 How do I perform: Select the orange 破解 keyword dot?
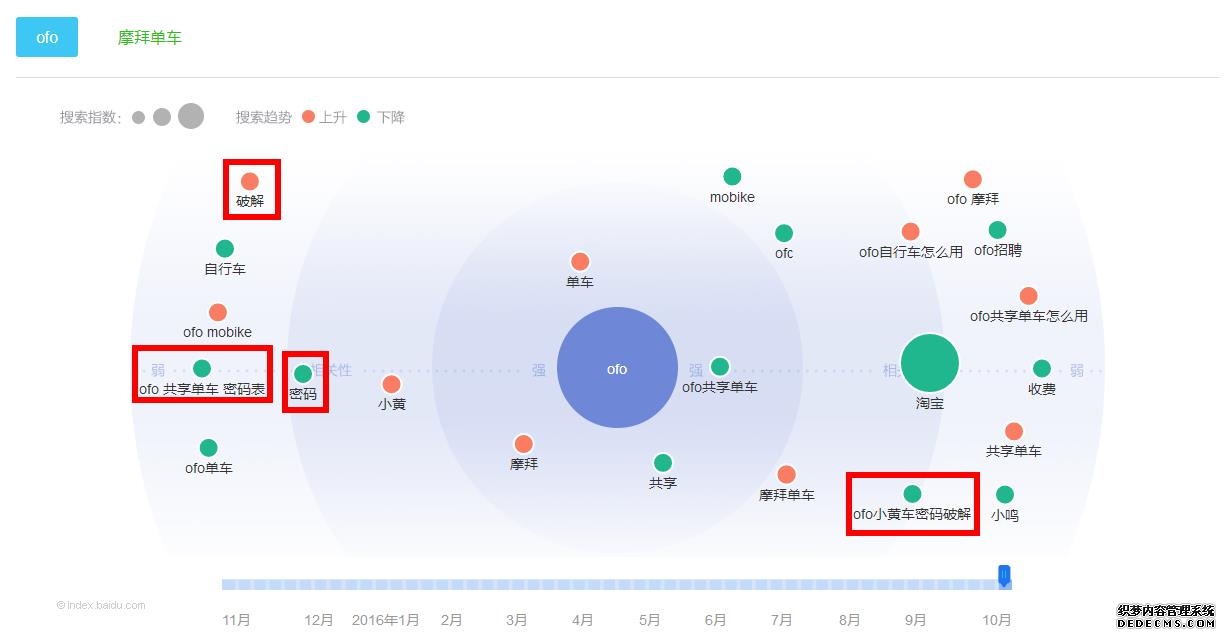(x=249, y=181)
